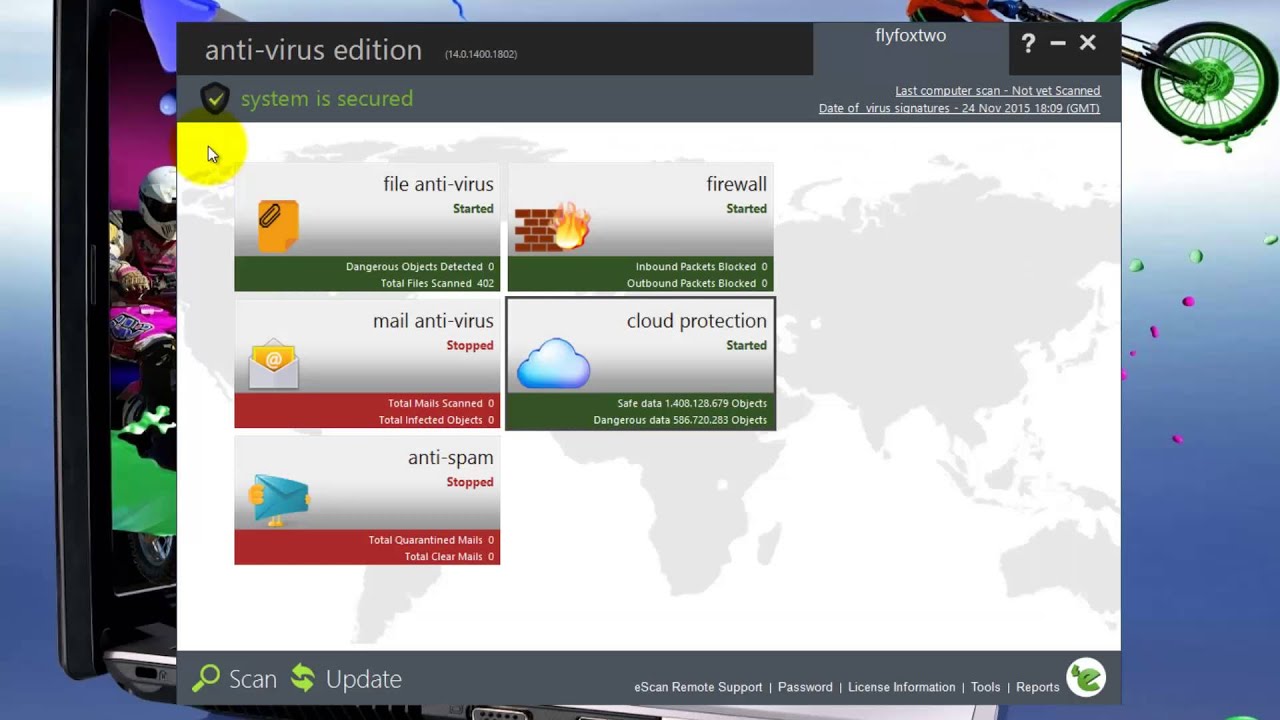
Task: Click version number 14.0.1400.1802
Action: [x=481, y=54]
